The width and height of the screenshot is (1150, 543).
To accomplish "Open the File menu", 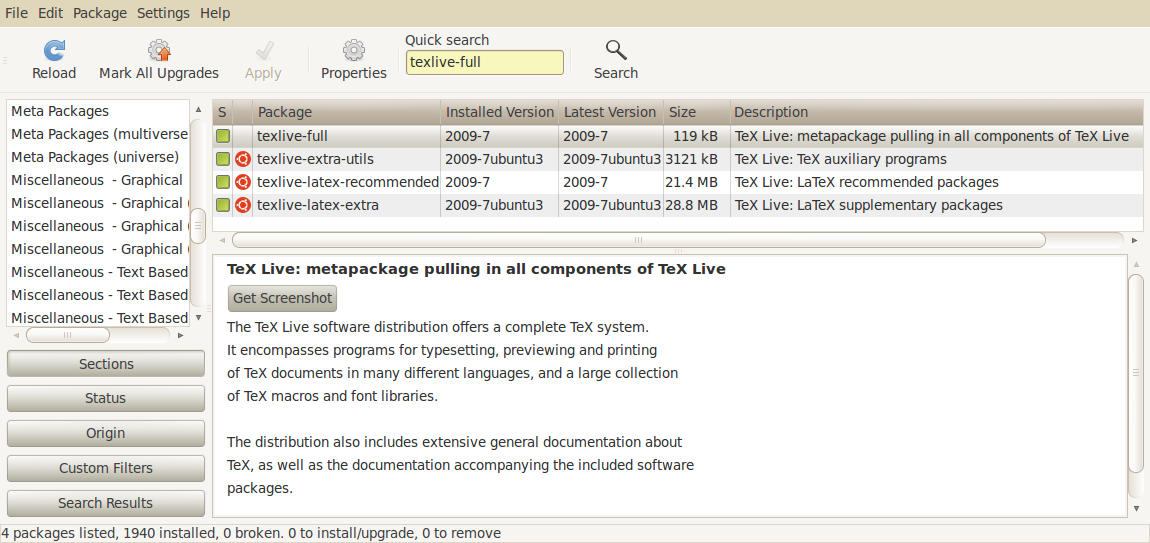I will pos(16,13).
